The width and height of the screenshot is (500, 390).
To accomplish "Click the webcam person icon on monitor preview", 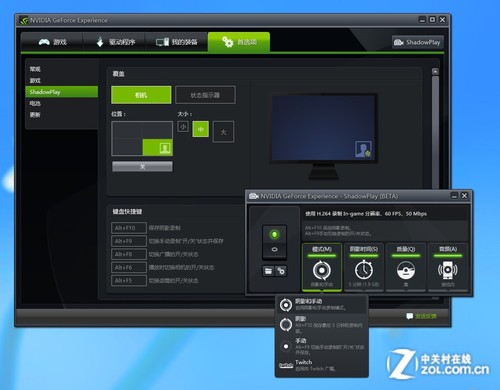I will [x=363, y=149].
